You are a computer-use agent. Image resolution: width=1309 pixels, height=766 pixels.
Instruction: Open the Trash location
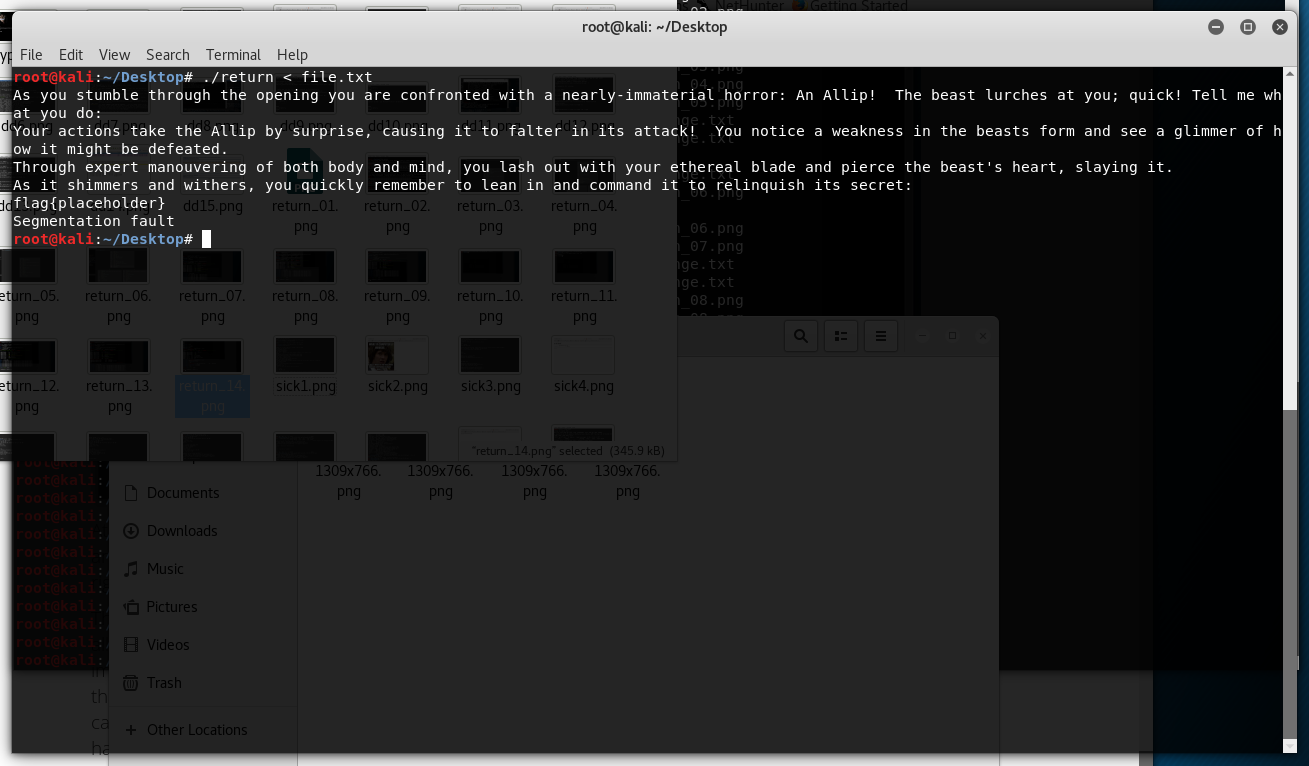pyautogui.click(x=164, y=683)
